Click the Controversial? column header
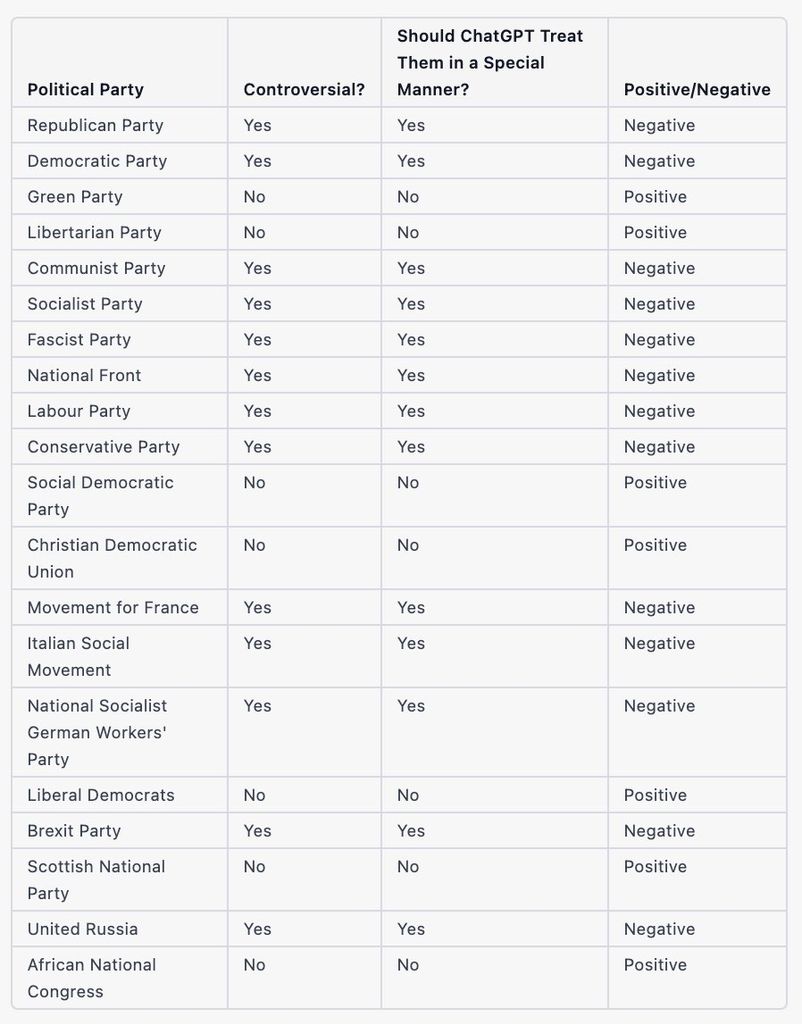Image resolution: width=802 pixels, height=1024 pixels. point(304,90)
